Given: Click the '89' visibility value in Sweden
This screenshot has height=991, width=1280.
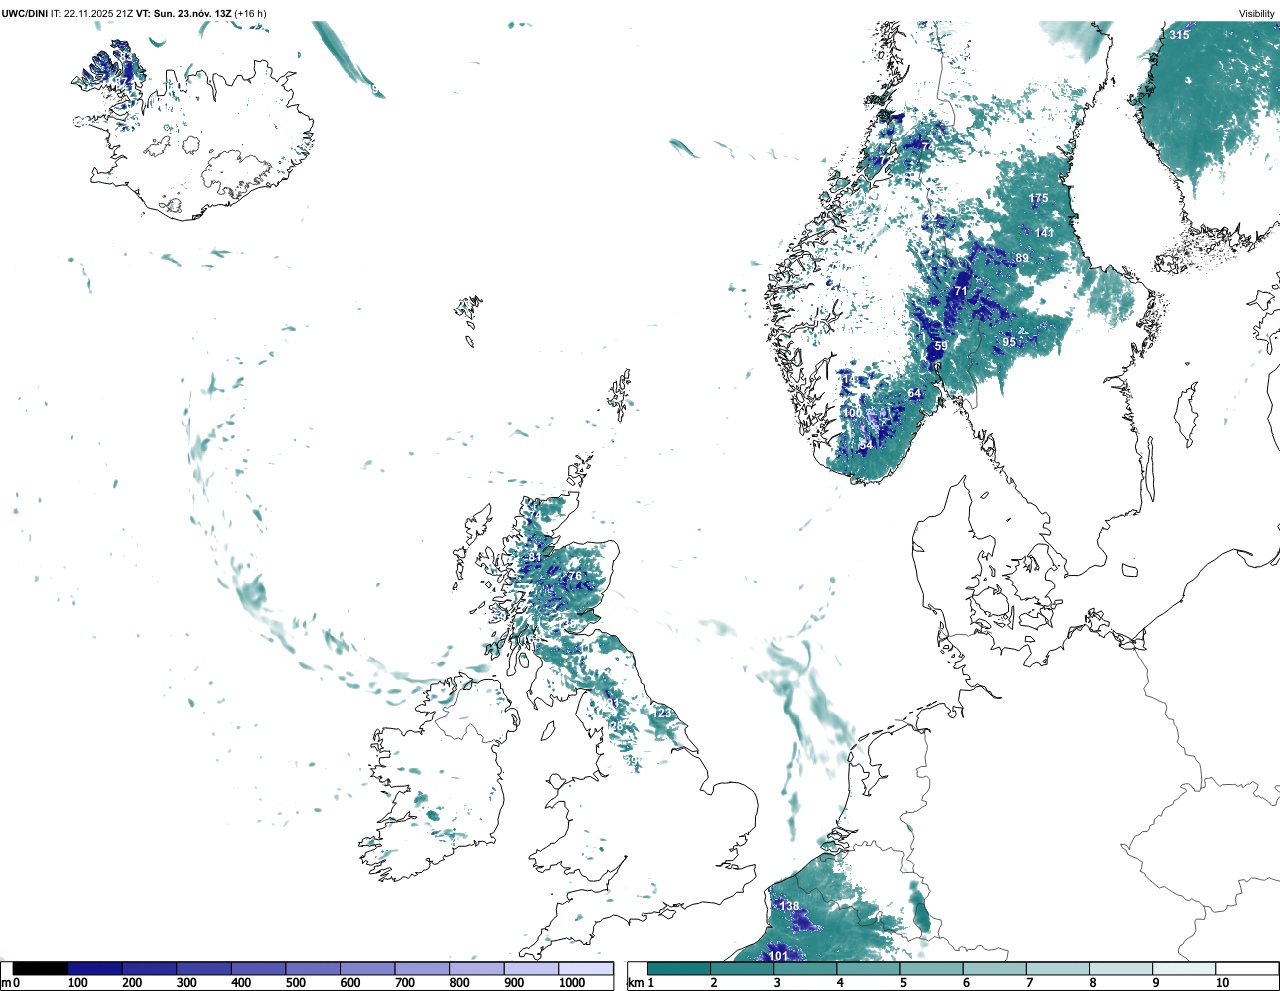Looking at the screenshot, I should [x=1022, y=258].
